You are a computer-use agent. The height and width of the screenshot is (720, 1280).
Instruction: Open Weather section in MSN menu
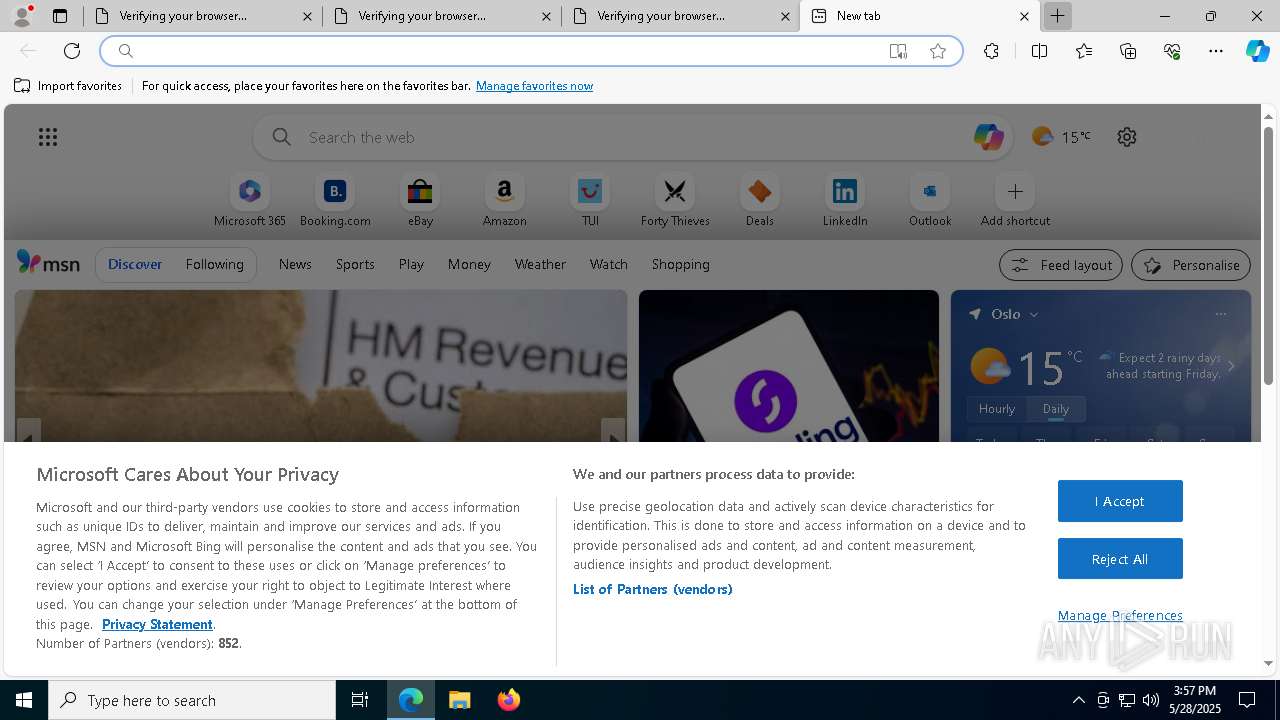click(x=540, y=264)
